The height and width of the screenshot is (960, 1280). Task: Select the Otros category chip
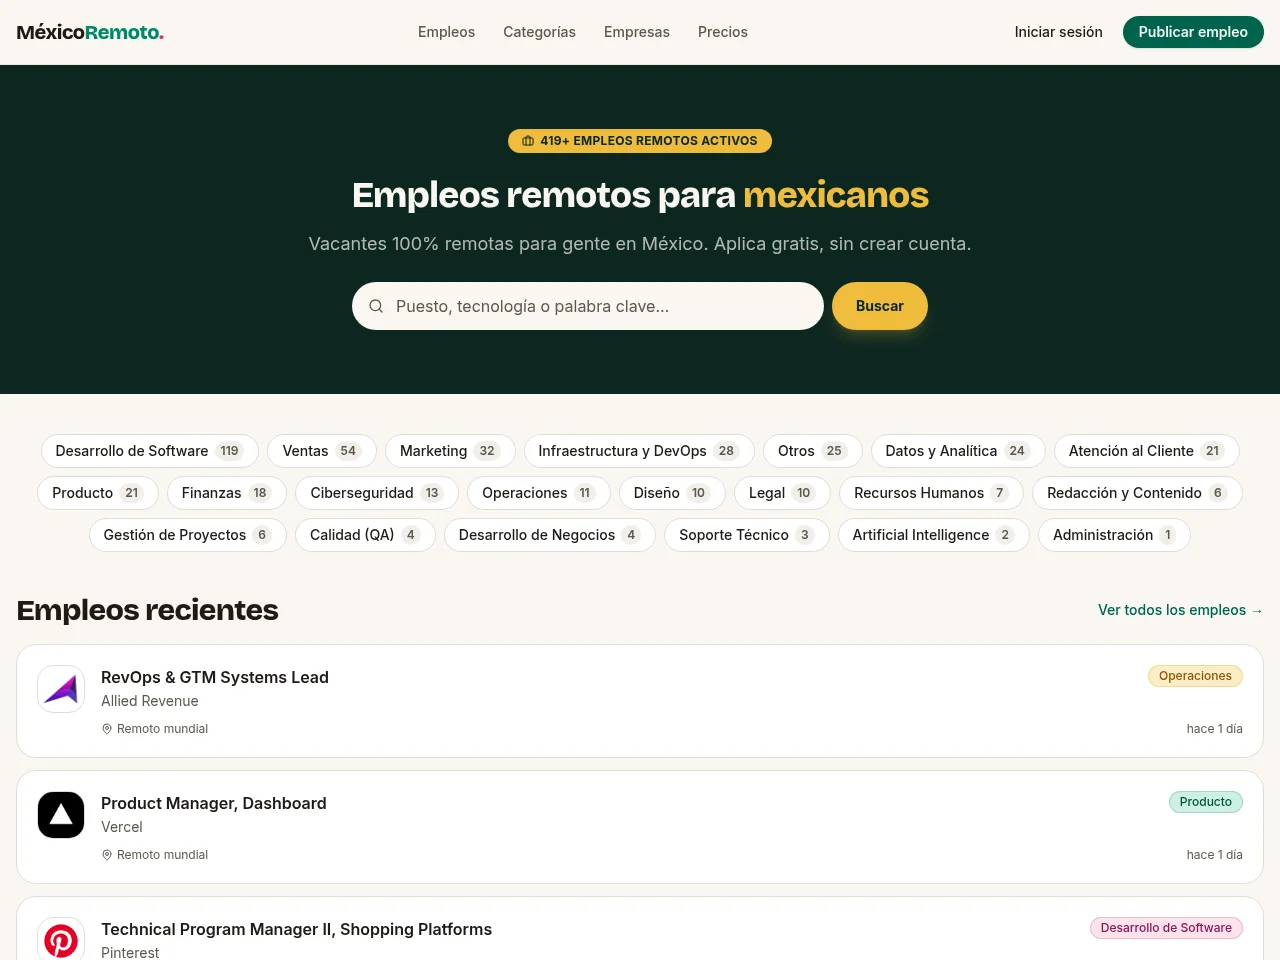[x=813, y=451]
